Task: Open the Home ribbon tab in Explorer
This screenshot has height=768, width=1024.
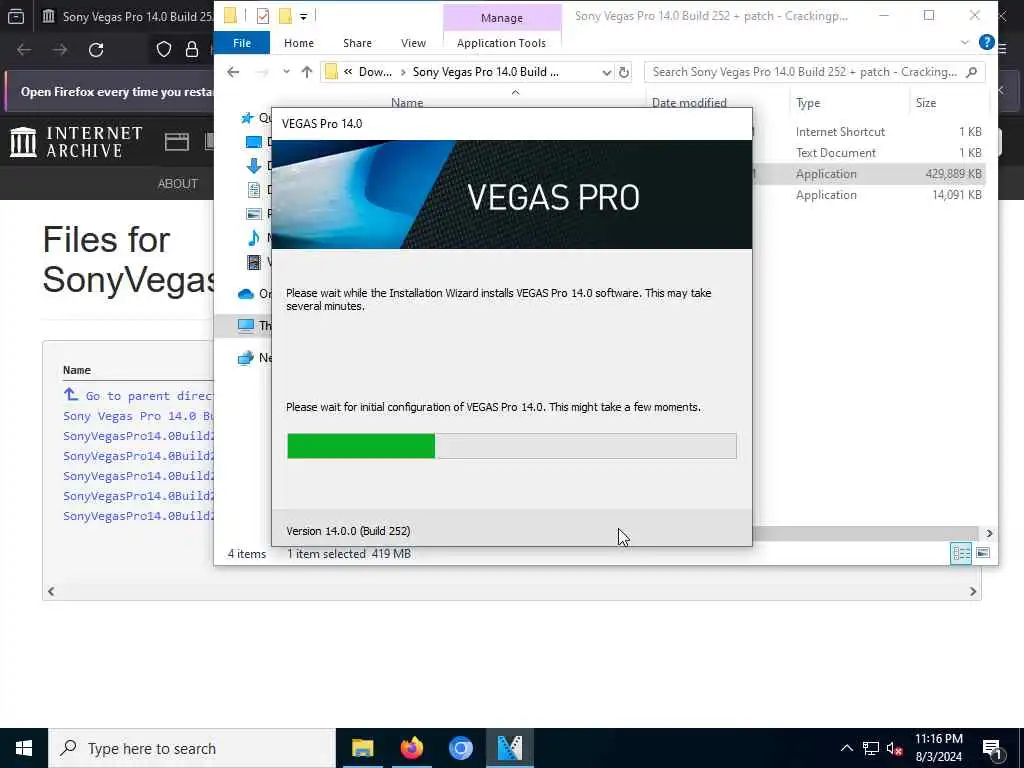Action: coord(298,42)
